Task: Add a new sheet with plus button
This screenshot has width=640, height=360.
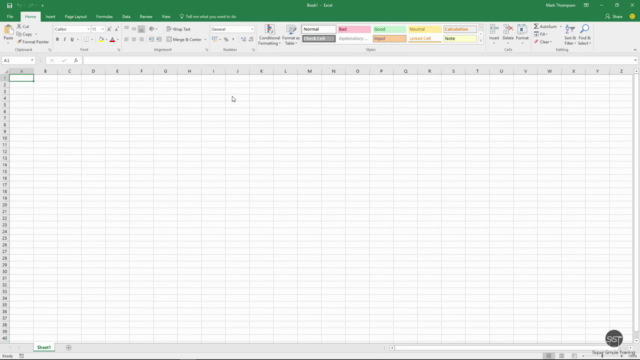Action: click(x=69, y=347)
